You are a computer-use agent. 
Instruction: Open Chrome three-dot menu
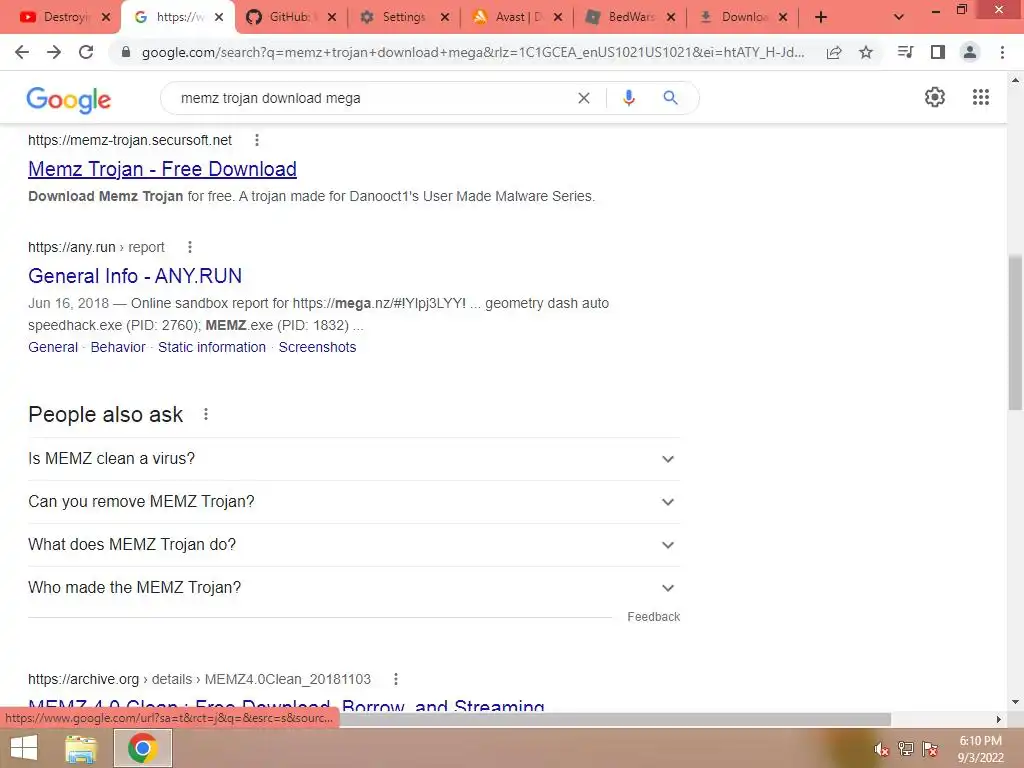coord(1002,52)
